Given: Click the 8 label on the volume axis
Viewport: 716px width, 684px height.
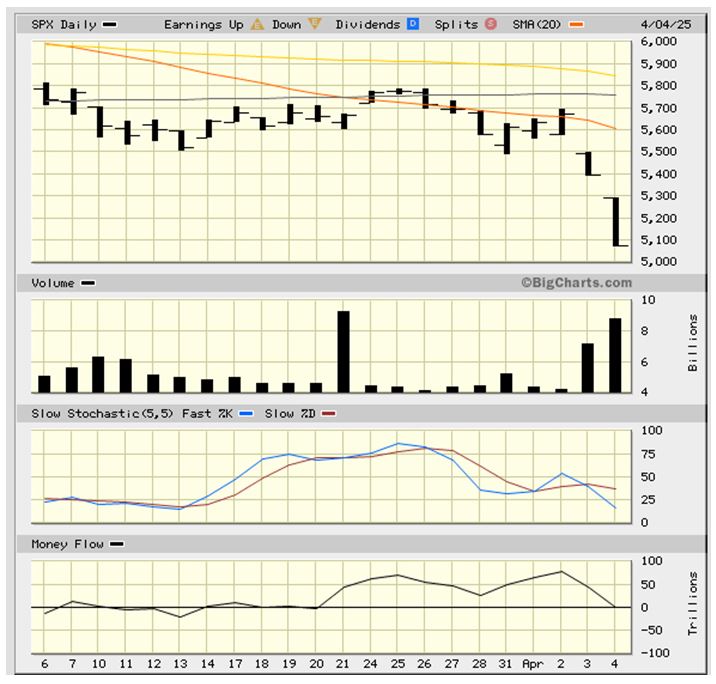Looking at the screenshot, I should pos(645,331).
